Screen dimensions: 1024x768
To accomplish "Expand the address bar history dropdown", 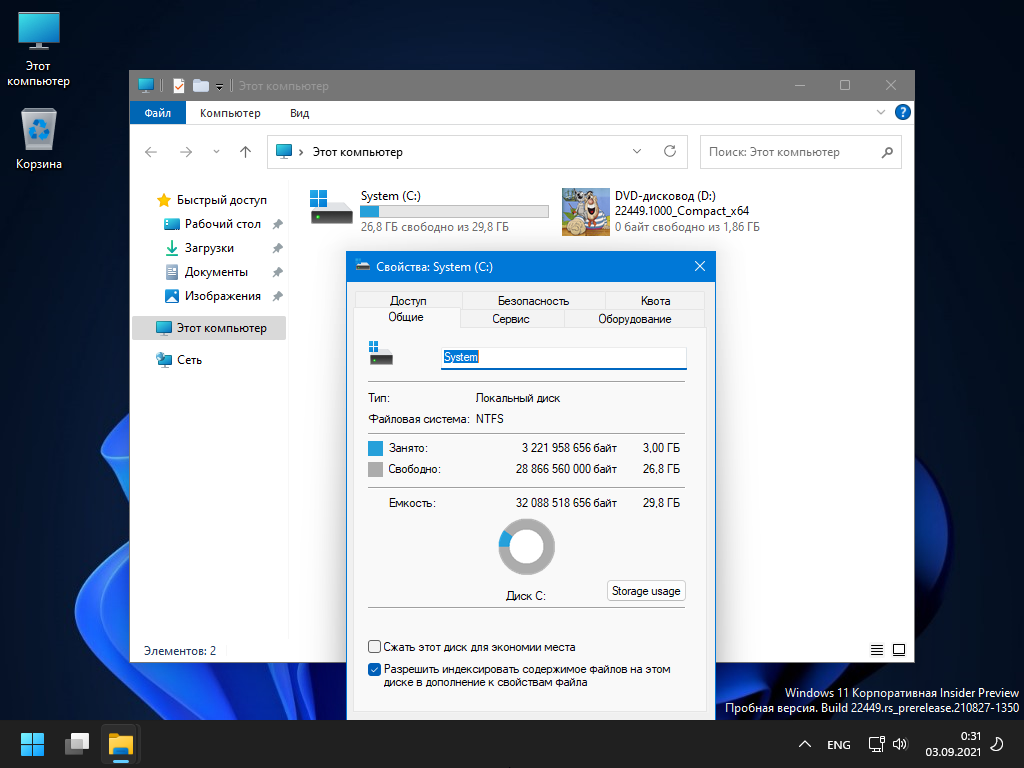I will 638,152.
